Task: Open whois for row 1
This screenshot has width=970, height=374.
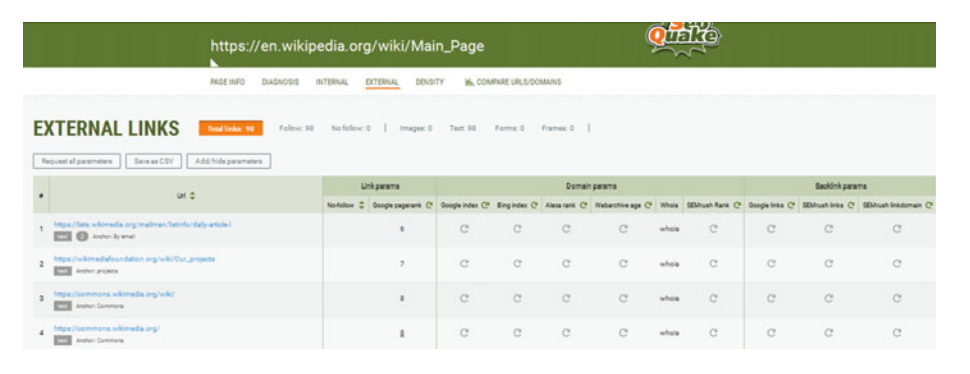Action: (x=669, y=229)
